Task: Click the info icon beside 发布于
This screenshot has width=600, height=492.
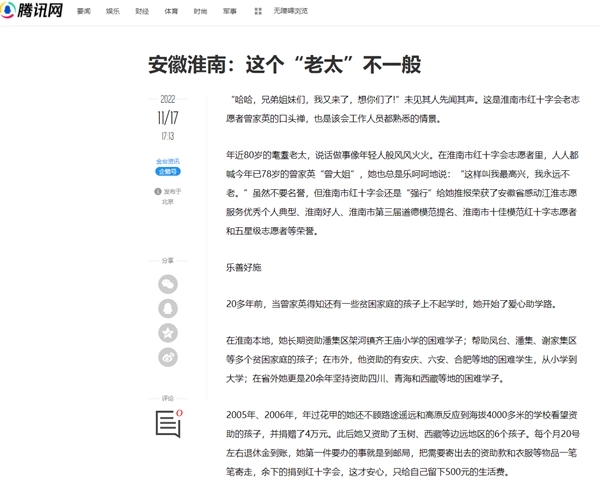Action: (x=158, y=191)
